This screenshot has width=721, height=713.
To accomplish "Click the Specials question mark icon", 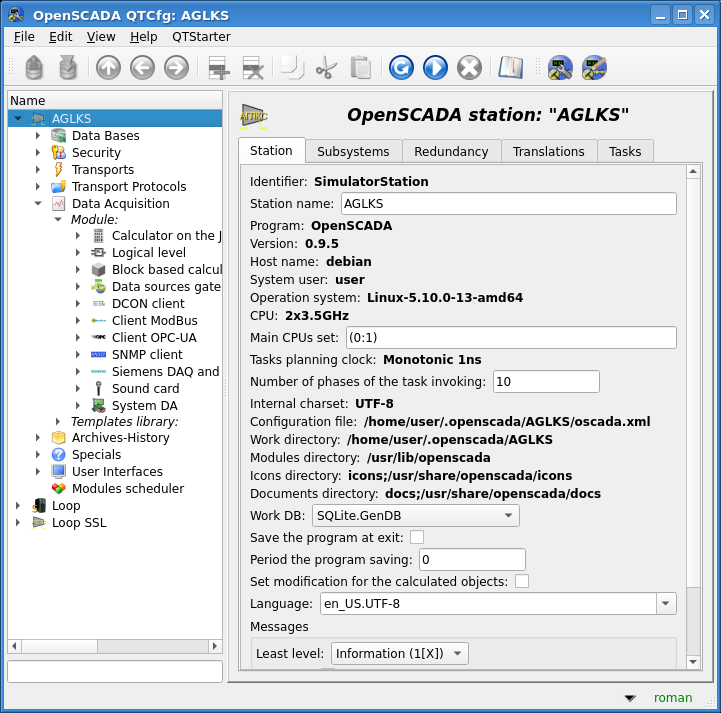I will 58,454.
